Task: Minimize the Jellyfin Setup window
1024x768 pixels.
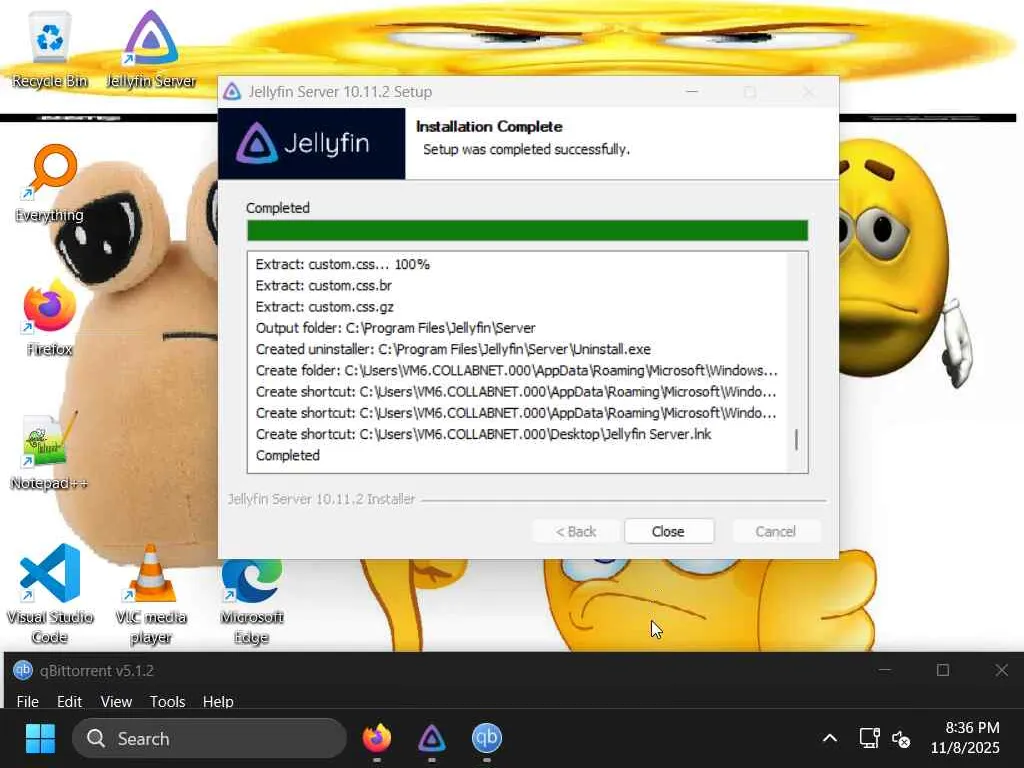Action: pos(692,91)
